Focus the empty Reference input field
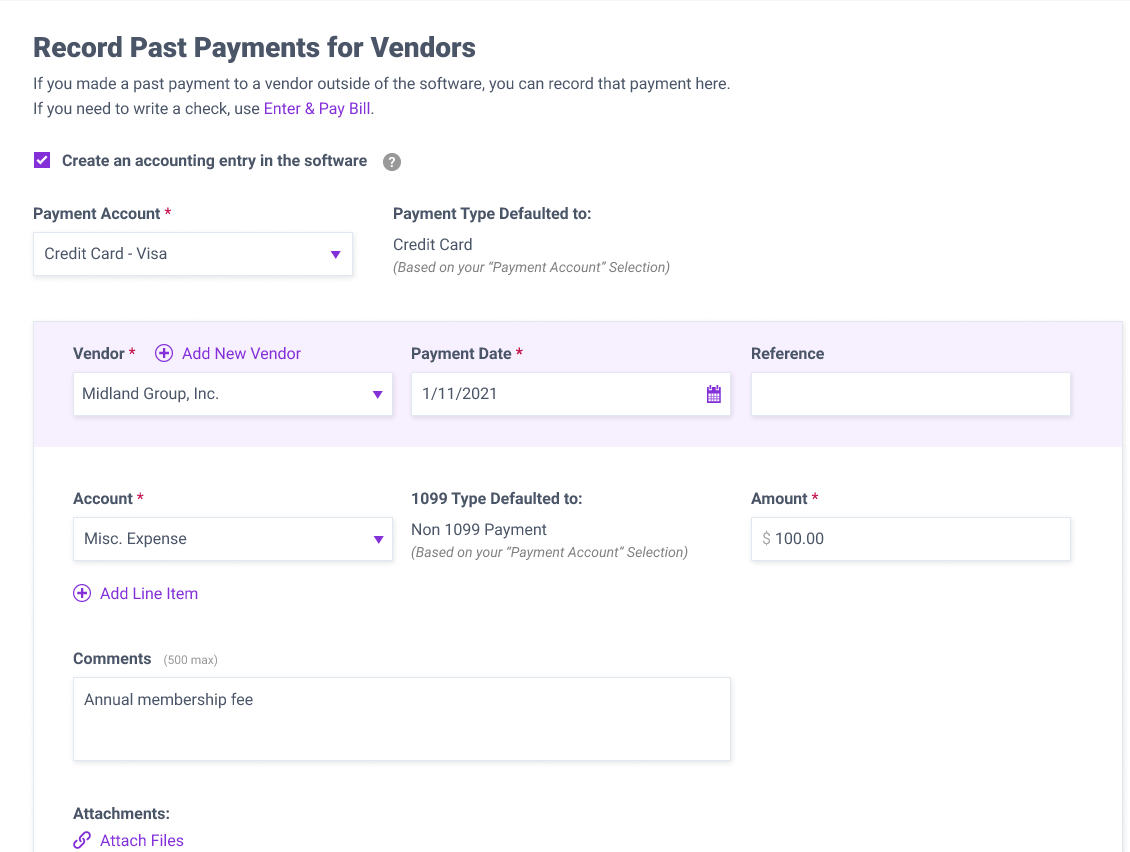Screen dimensions: 1130x852 [911, 394]
